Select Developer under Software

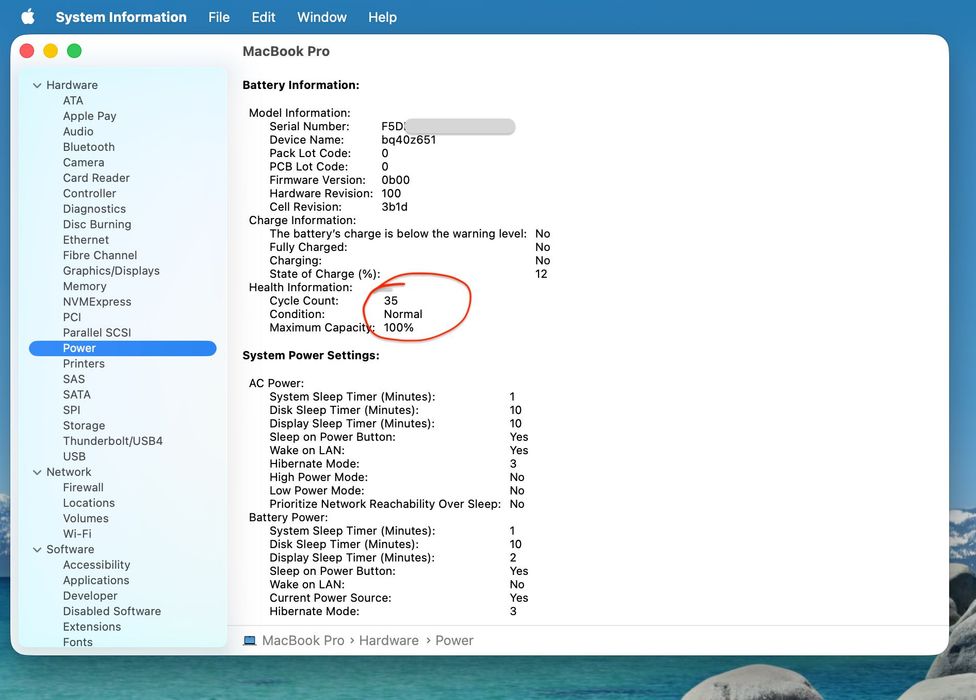click(90, 596)
